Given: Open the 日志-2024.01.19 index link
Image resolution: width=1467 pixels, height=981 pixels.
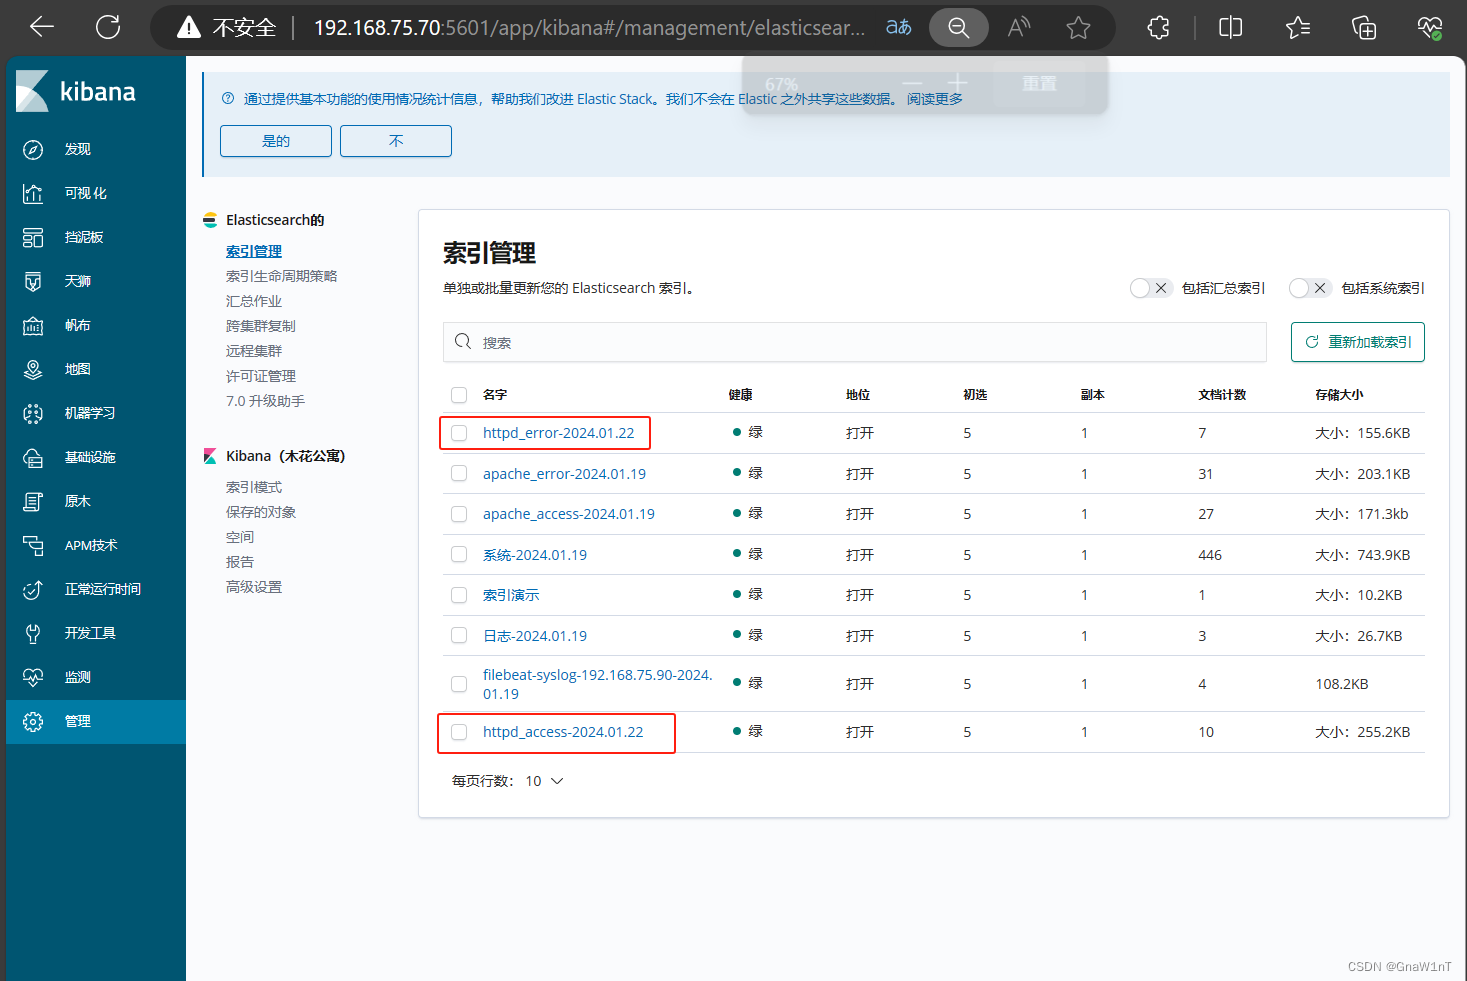Looking at the screenshot, I should [x=535, y=636].
